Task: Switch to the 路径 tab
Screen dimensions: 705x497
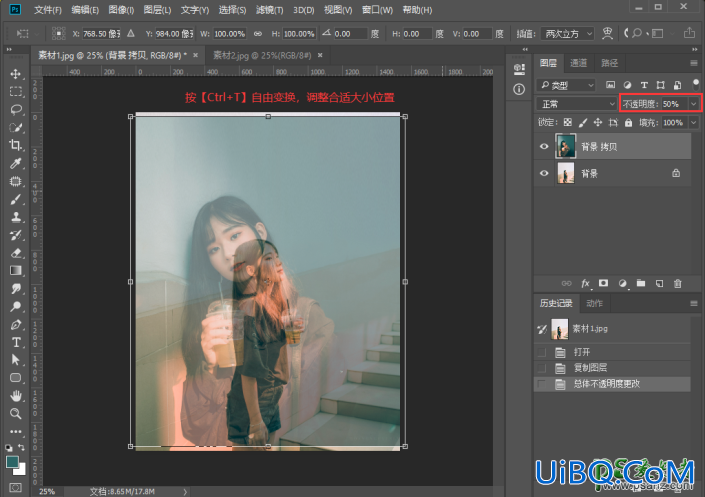Action: pos(610,63)
